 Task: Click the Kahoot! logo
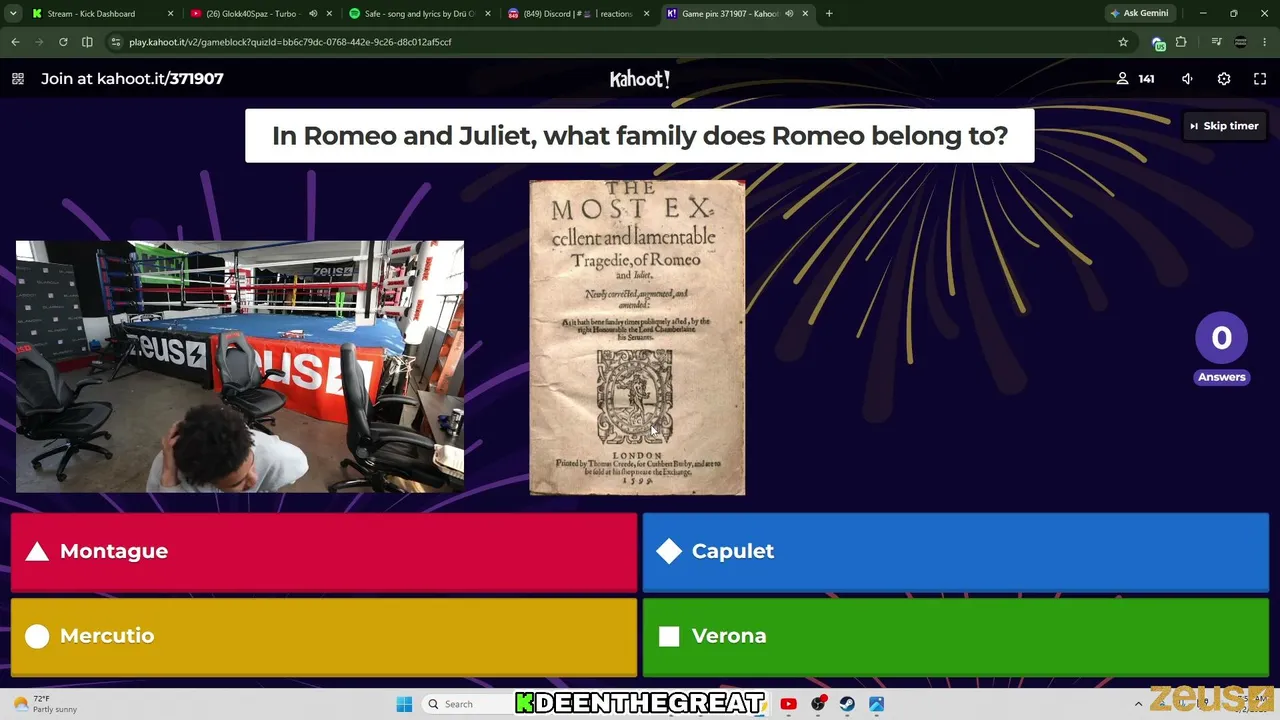tap(640, 79)
